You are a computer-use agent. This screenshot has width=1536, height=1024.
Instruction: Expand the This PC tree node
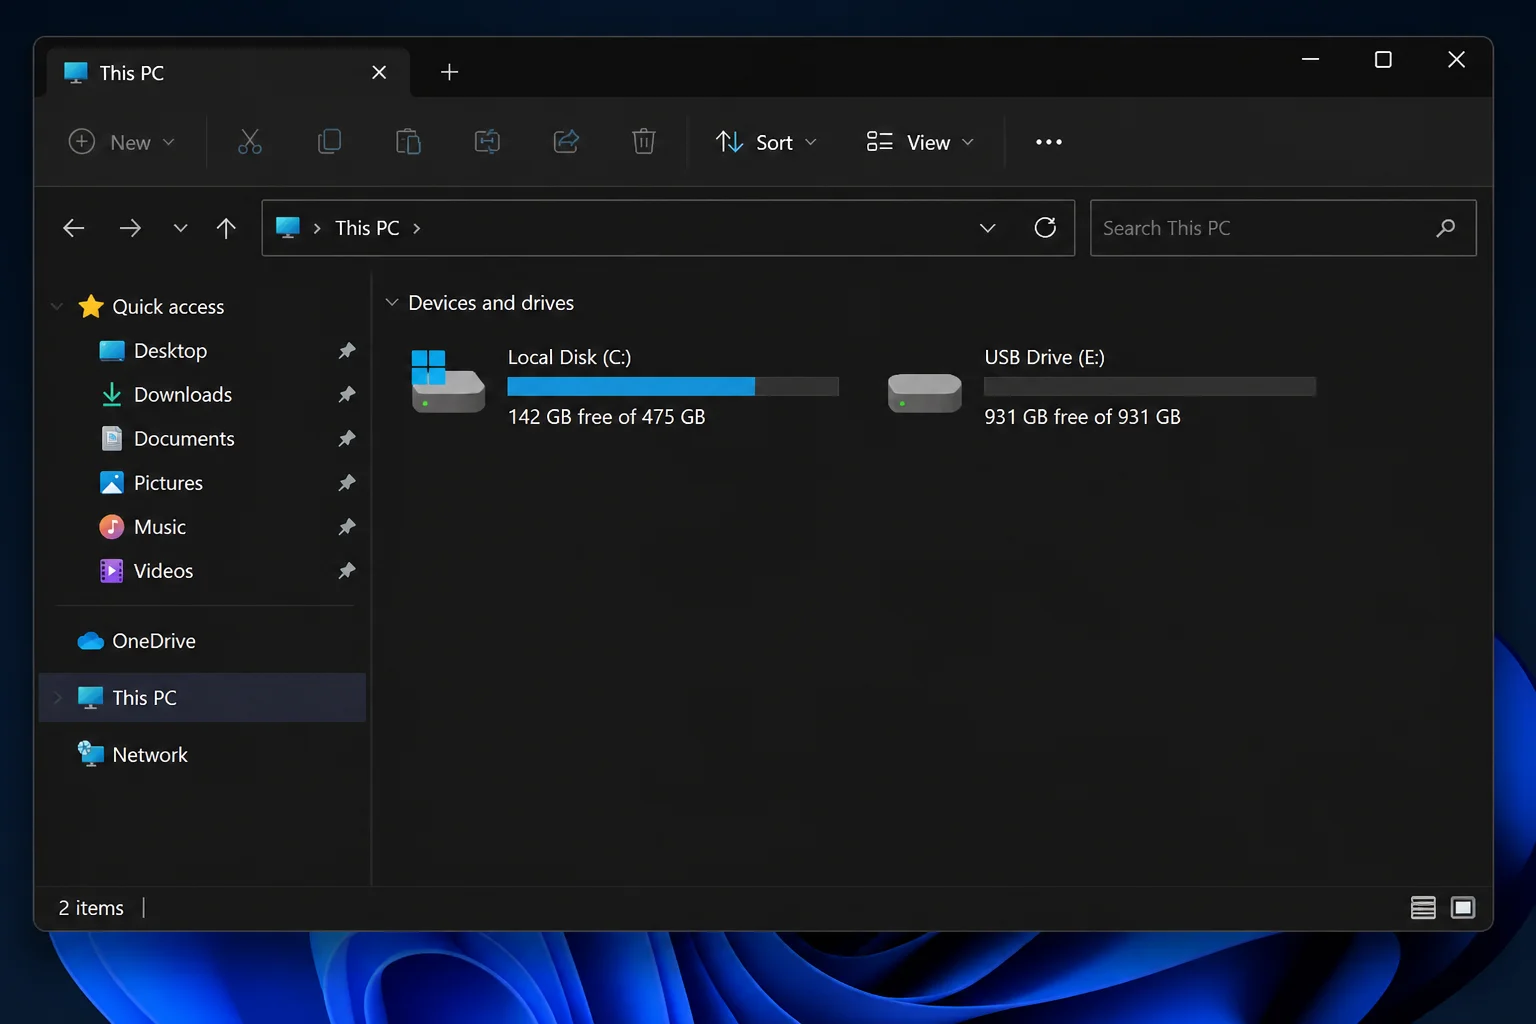coord(57,698)
